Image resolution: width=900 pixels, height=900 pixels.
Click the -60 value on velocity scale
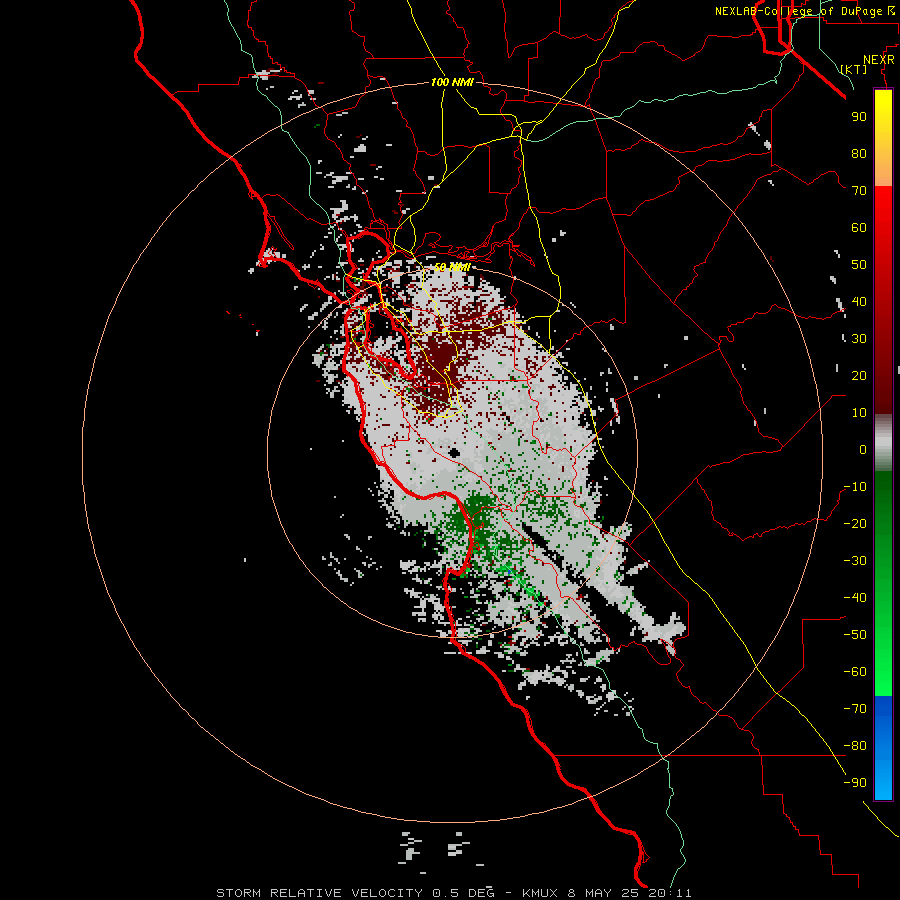click(855, 672)
